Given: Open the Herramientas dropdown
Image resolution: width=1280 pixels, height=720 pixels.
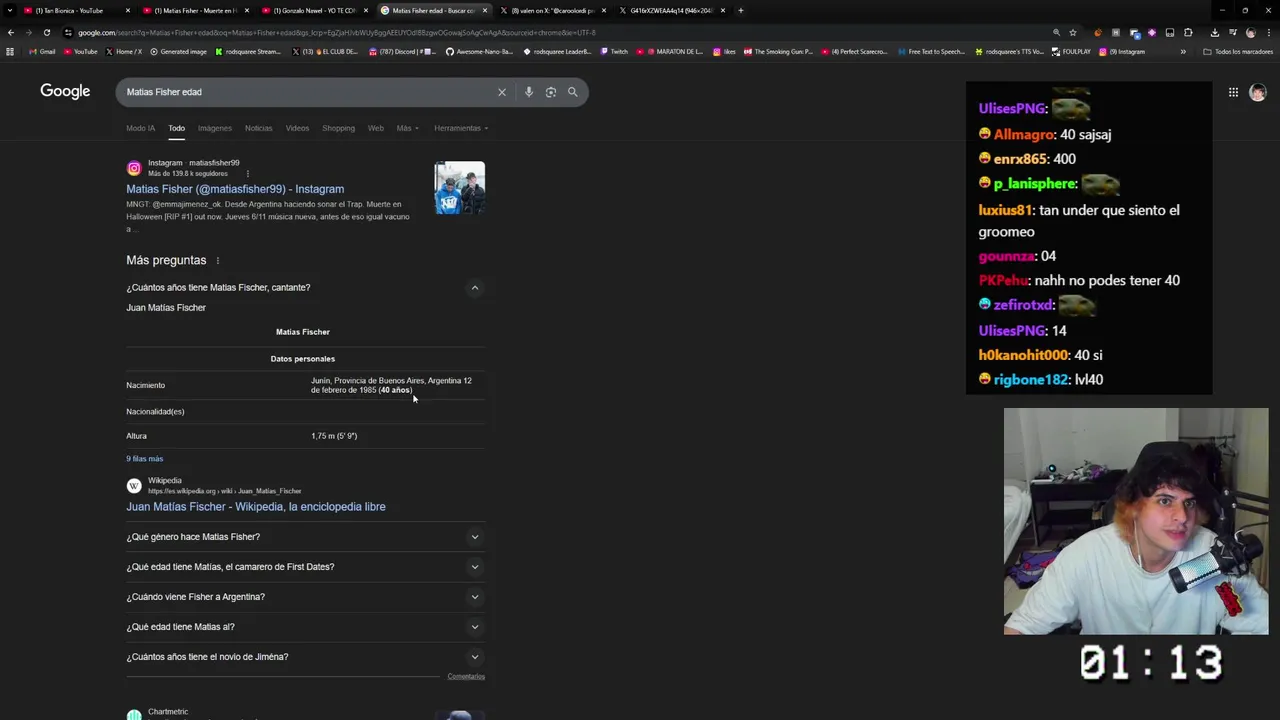Looking at the screenshot, I should 461,128.
